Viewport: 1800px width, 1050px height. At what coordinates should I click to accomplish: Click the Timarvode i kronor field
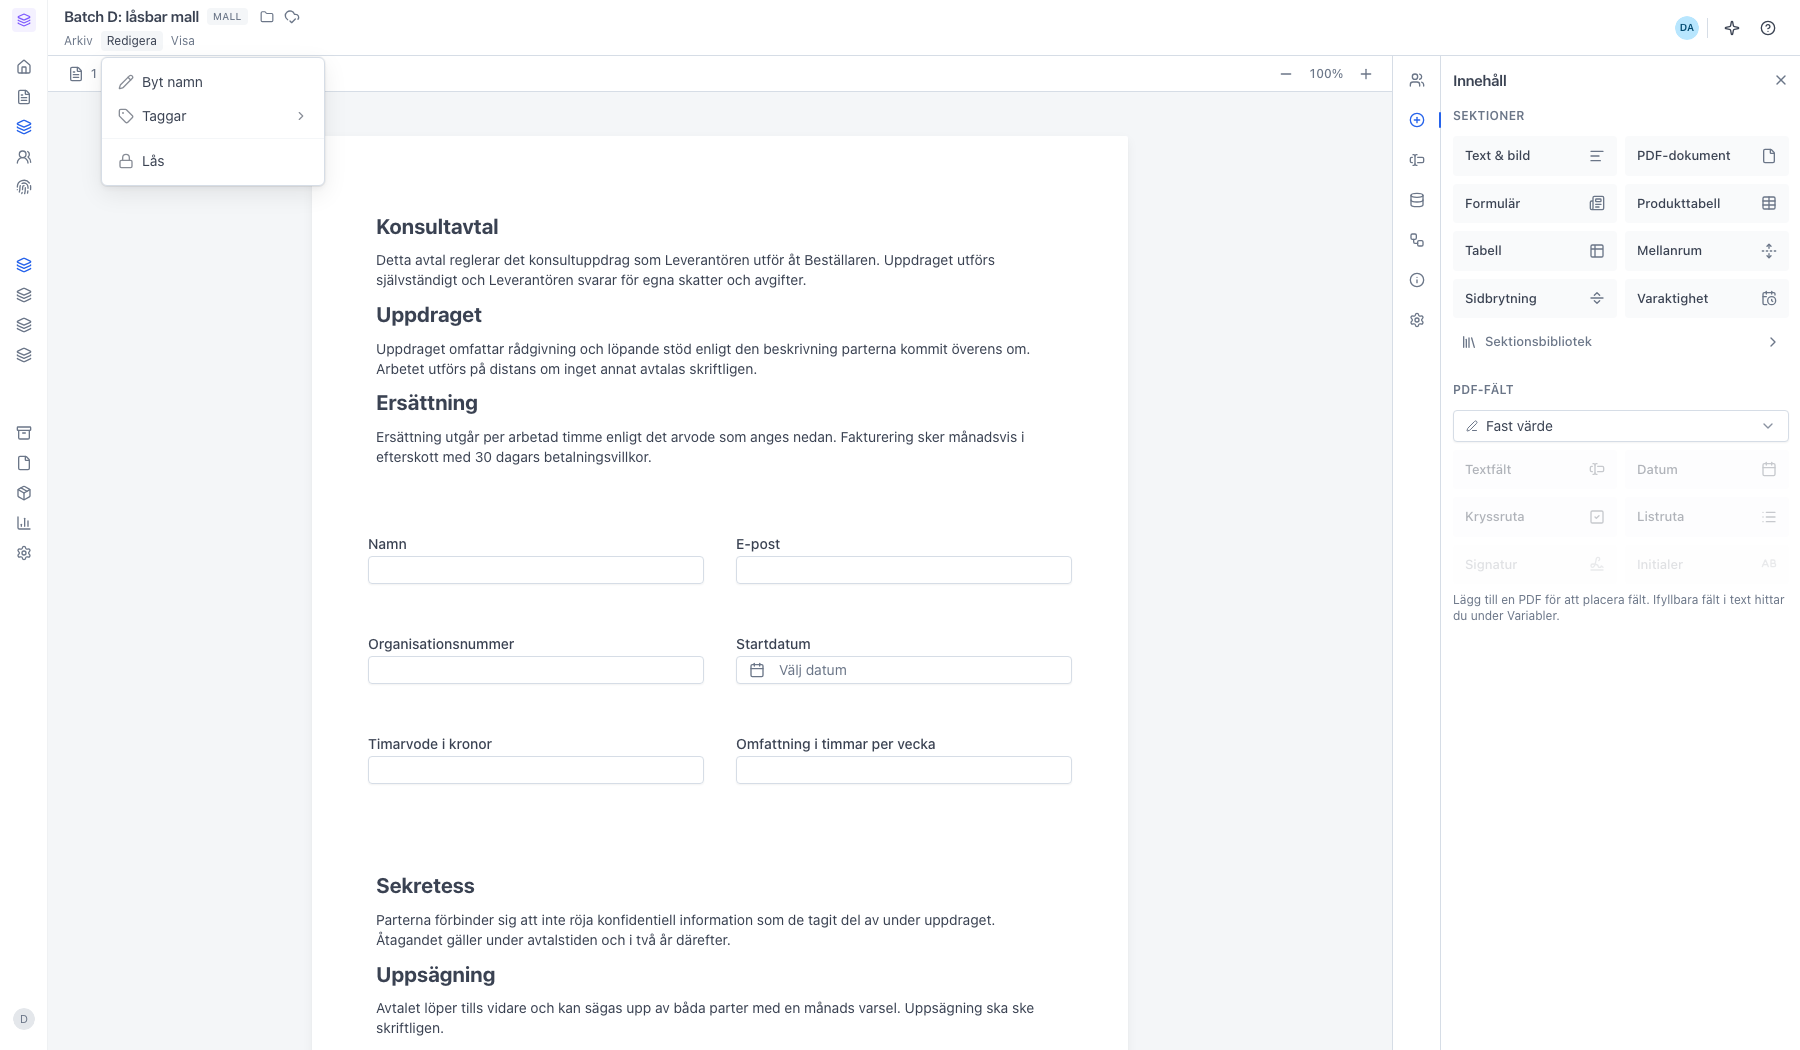pos(536,770)
